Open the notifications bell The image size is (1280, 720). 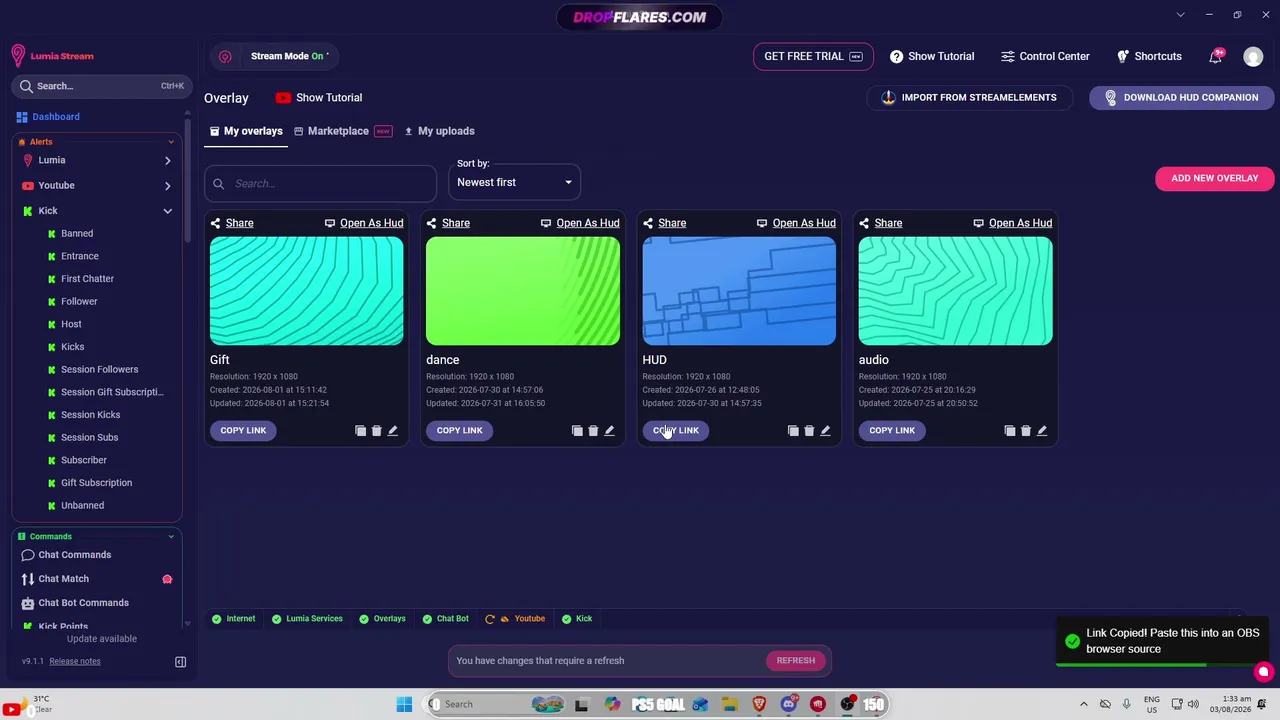click(x=1215, y=57)
